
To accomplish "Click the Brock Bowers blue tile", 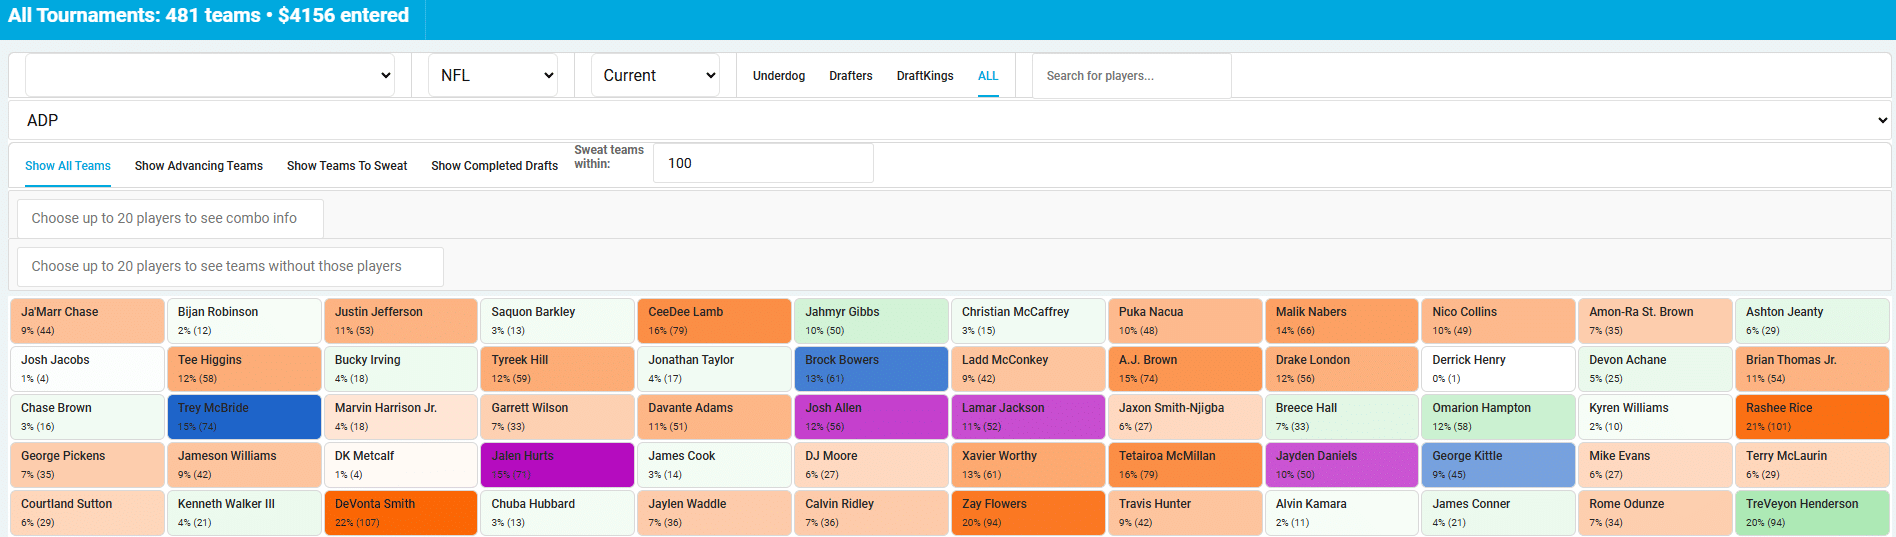I will pos(871,369).
